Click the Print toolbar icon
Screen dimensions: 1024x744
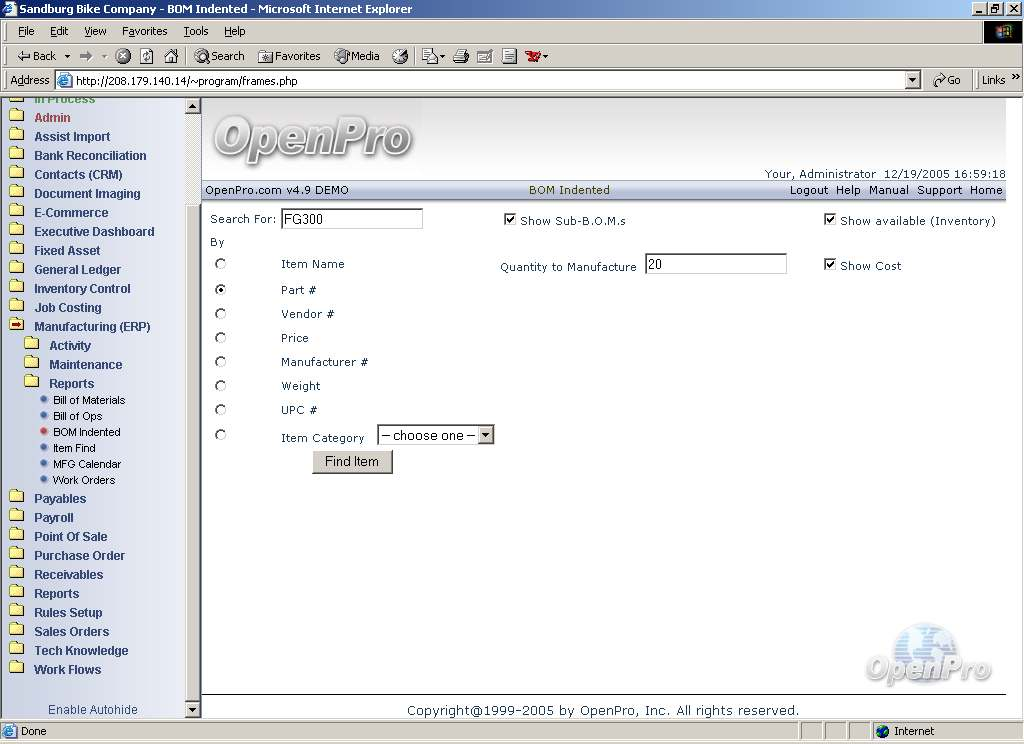pos(461,56)
